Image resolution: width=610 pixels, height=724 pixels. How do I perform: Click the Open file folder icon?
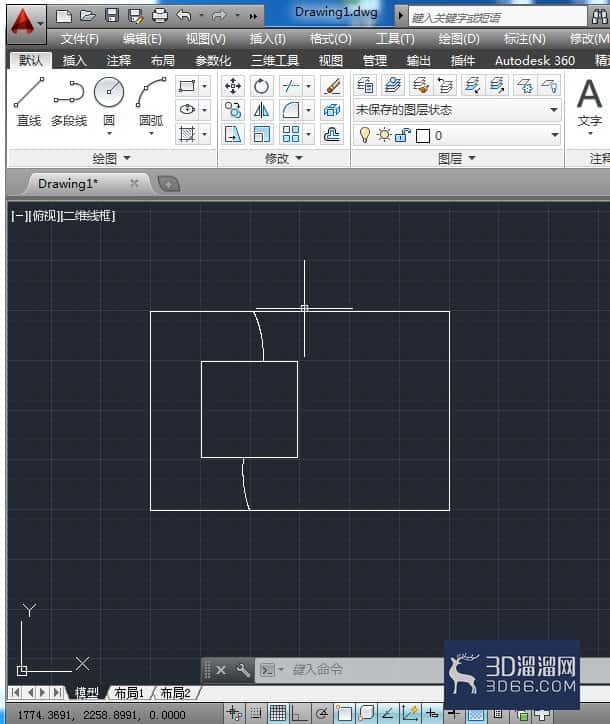(88, 16)
